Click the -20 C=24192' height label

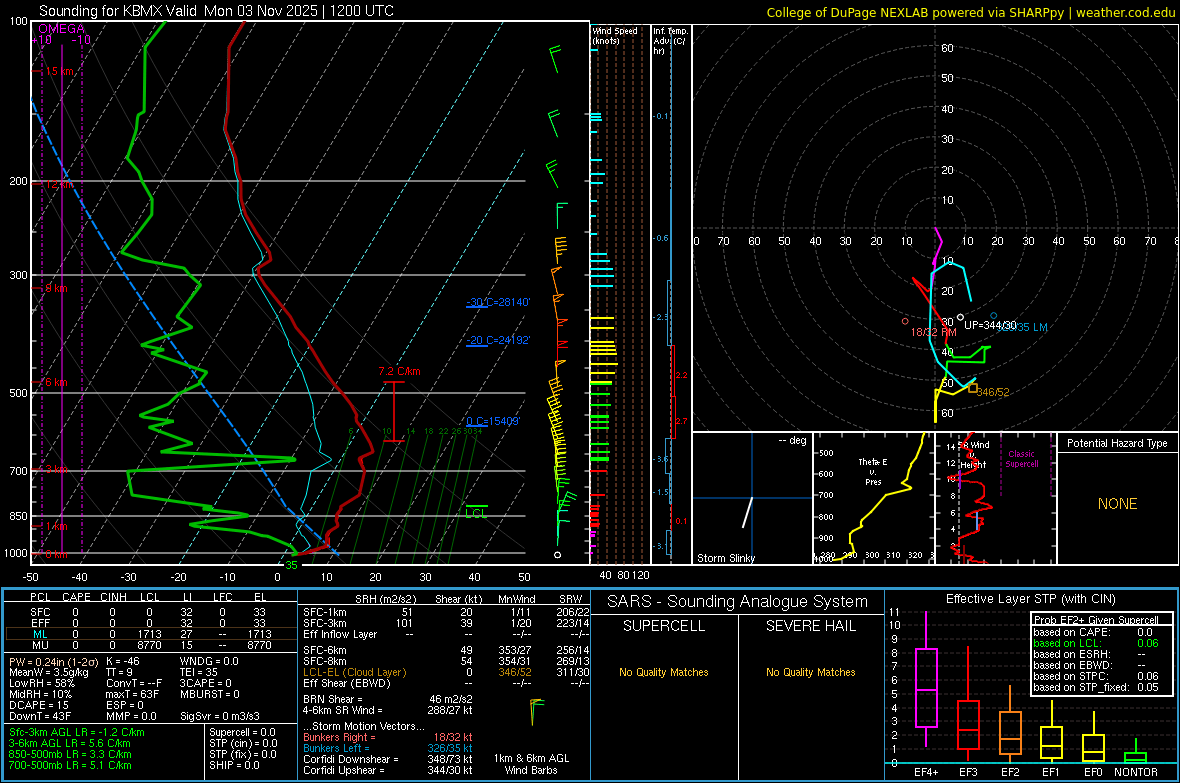(497, 340)
